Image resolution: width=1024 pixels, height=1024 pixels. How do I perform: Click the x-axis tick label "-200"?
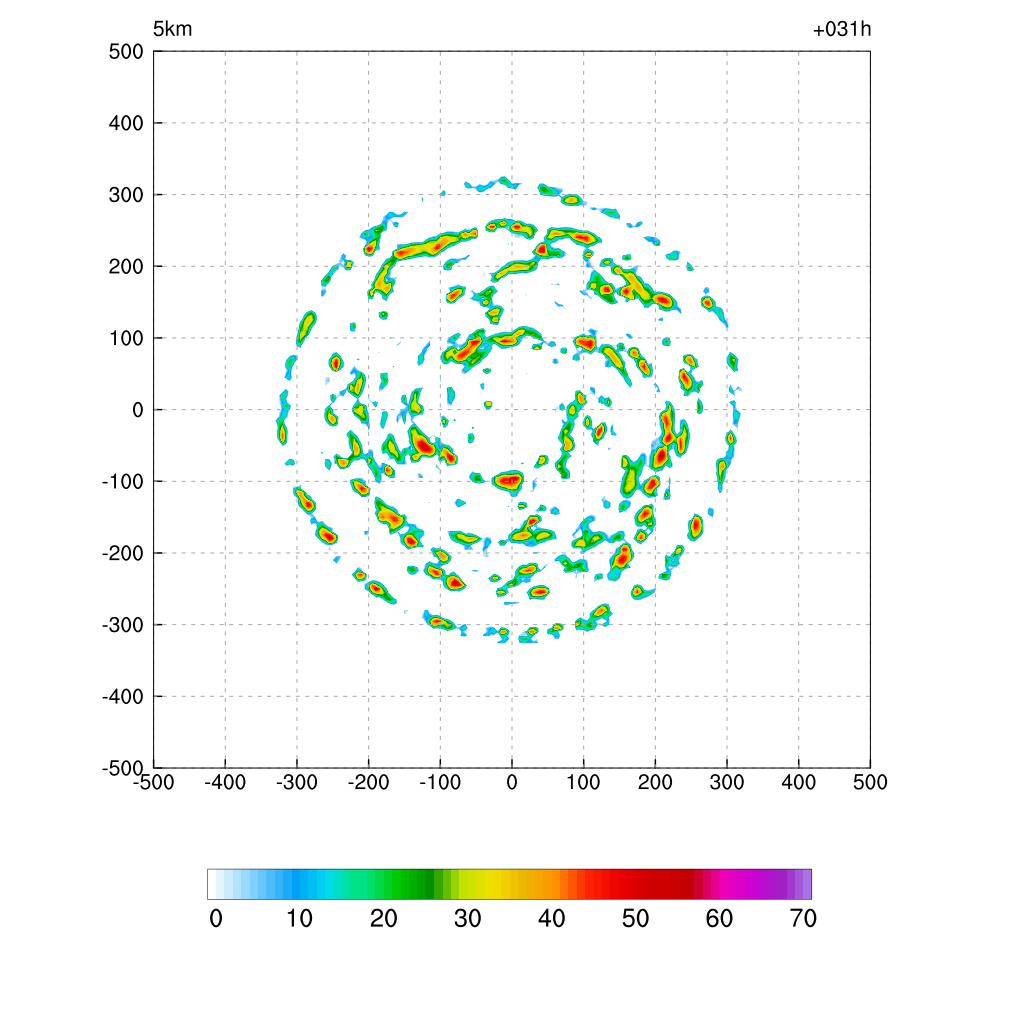pos(368,782)
